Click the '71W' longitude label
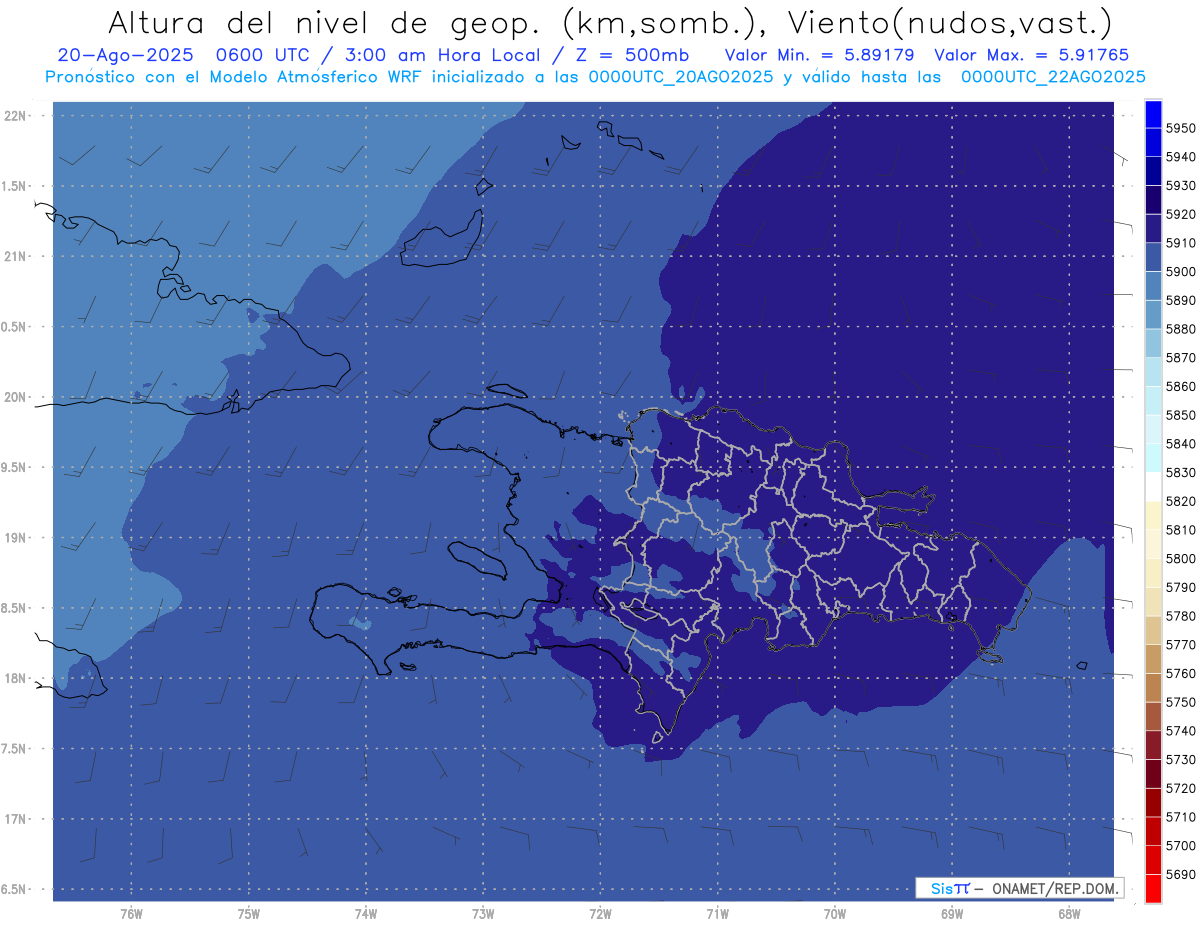 pyautogui.click(x=717, y=914)
